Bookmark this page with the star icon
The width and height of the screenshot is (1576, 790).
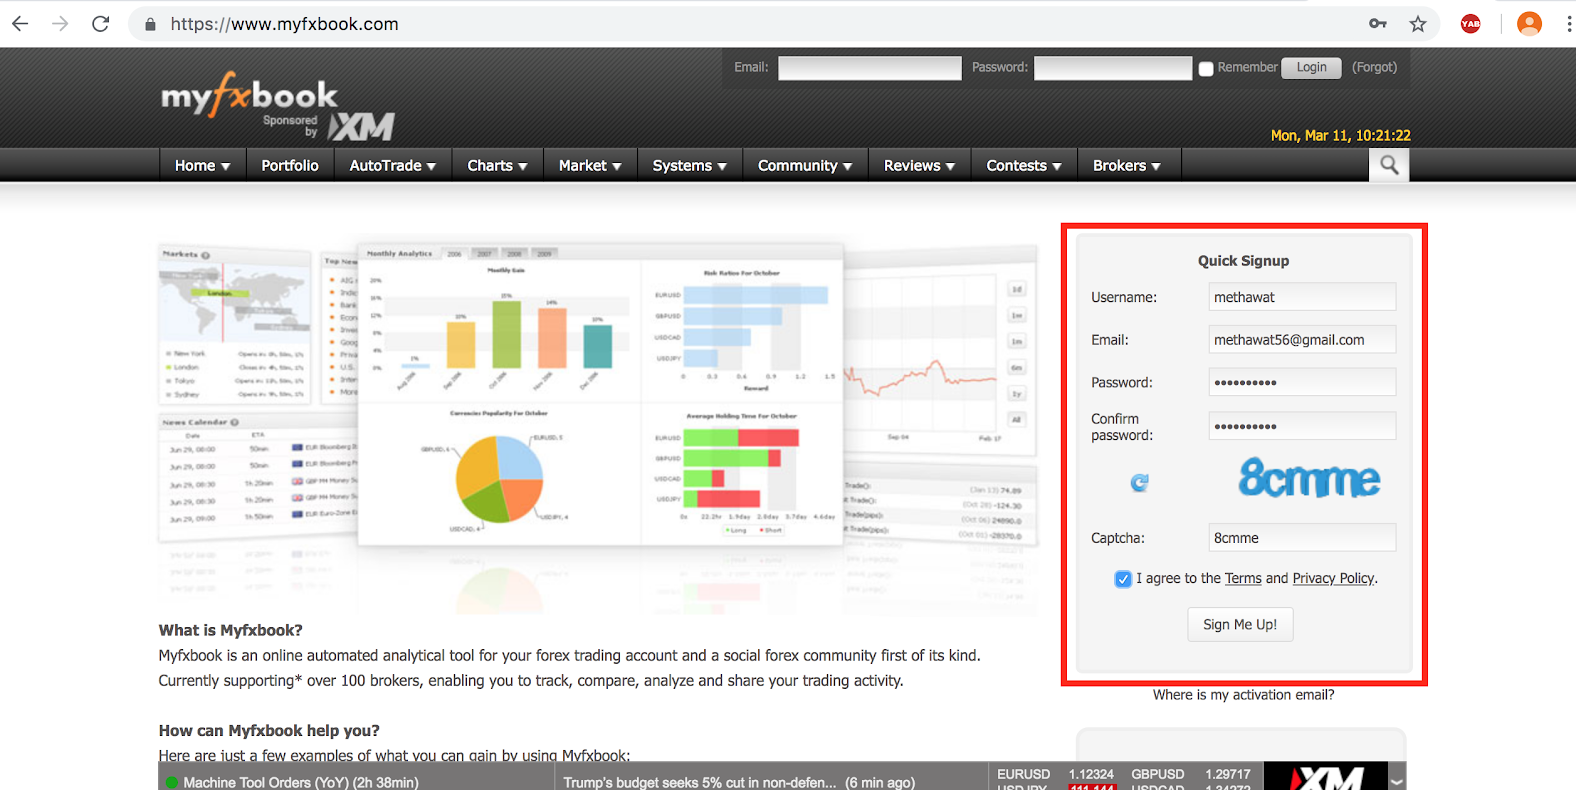(x=1418, y=24)
